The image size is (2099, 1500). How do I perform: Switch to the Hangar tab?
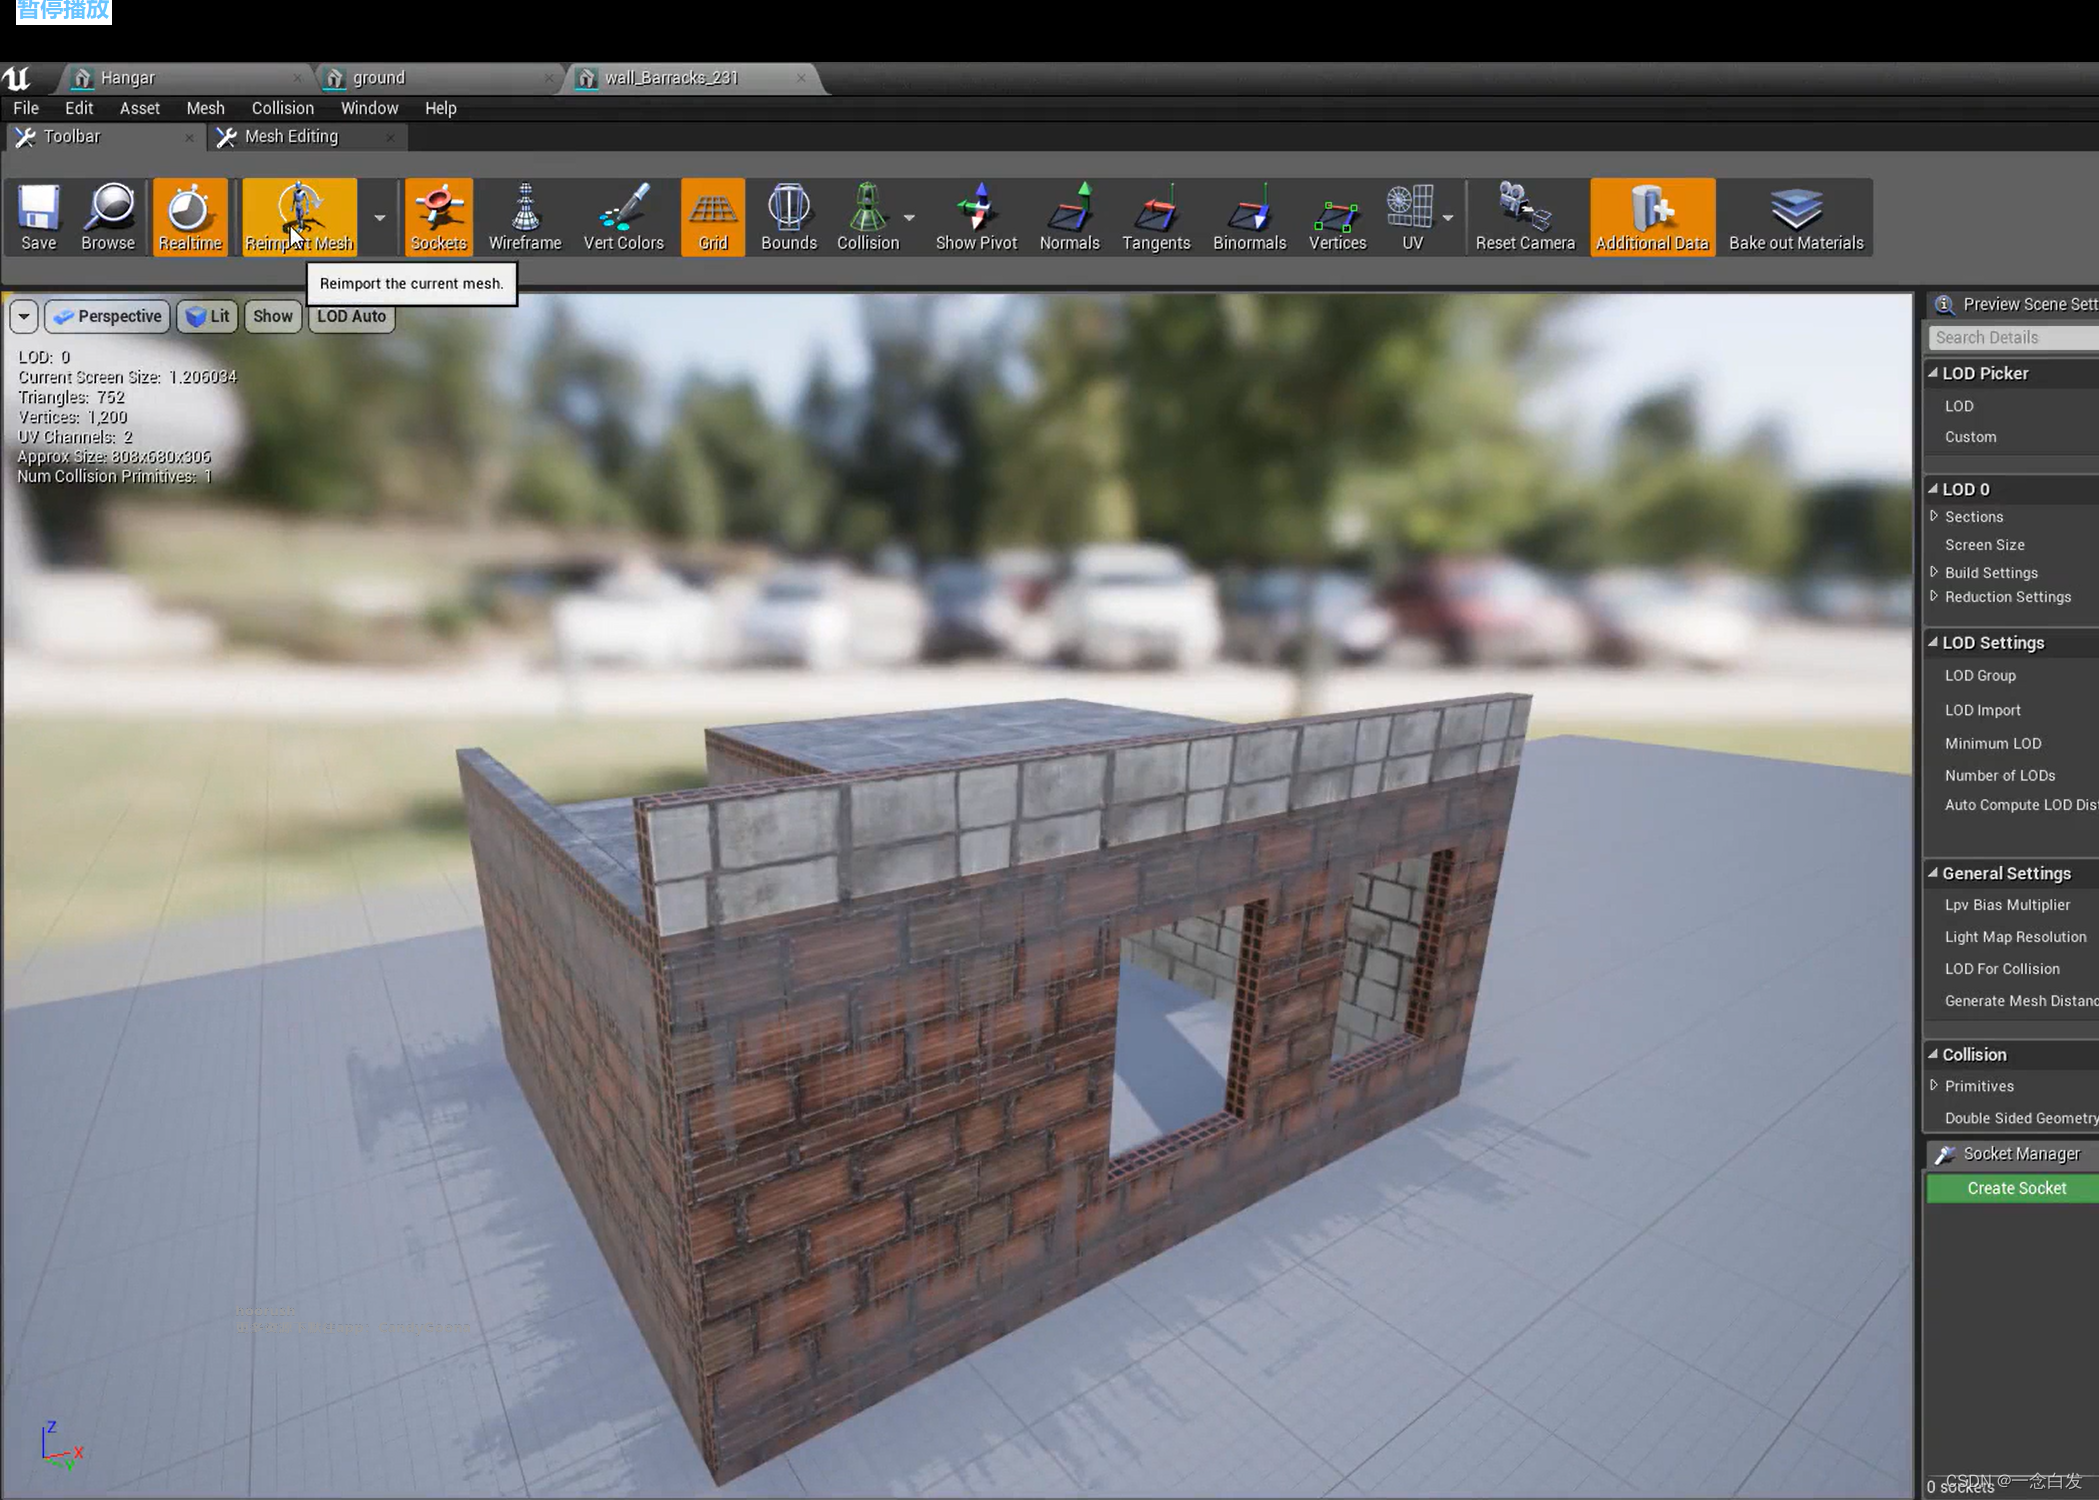pos(128,78)
